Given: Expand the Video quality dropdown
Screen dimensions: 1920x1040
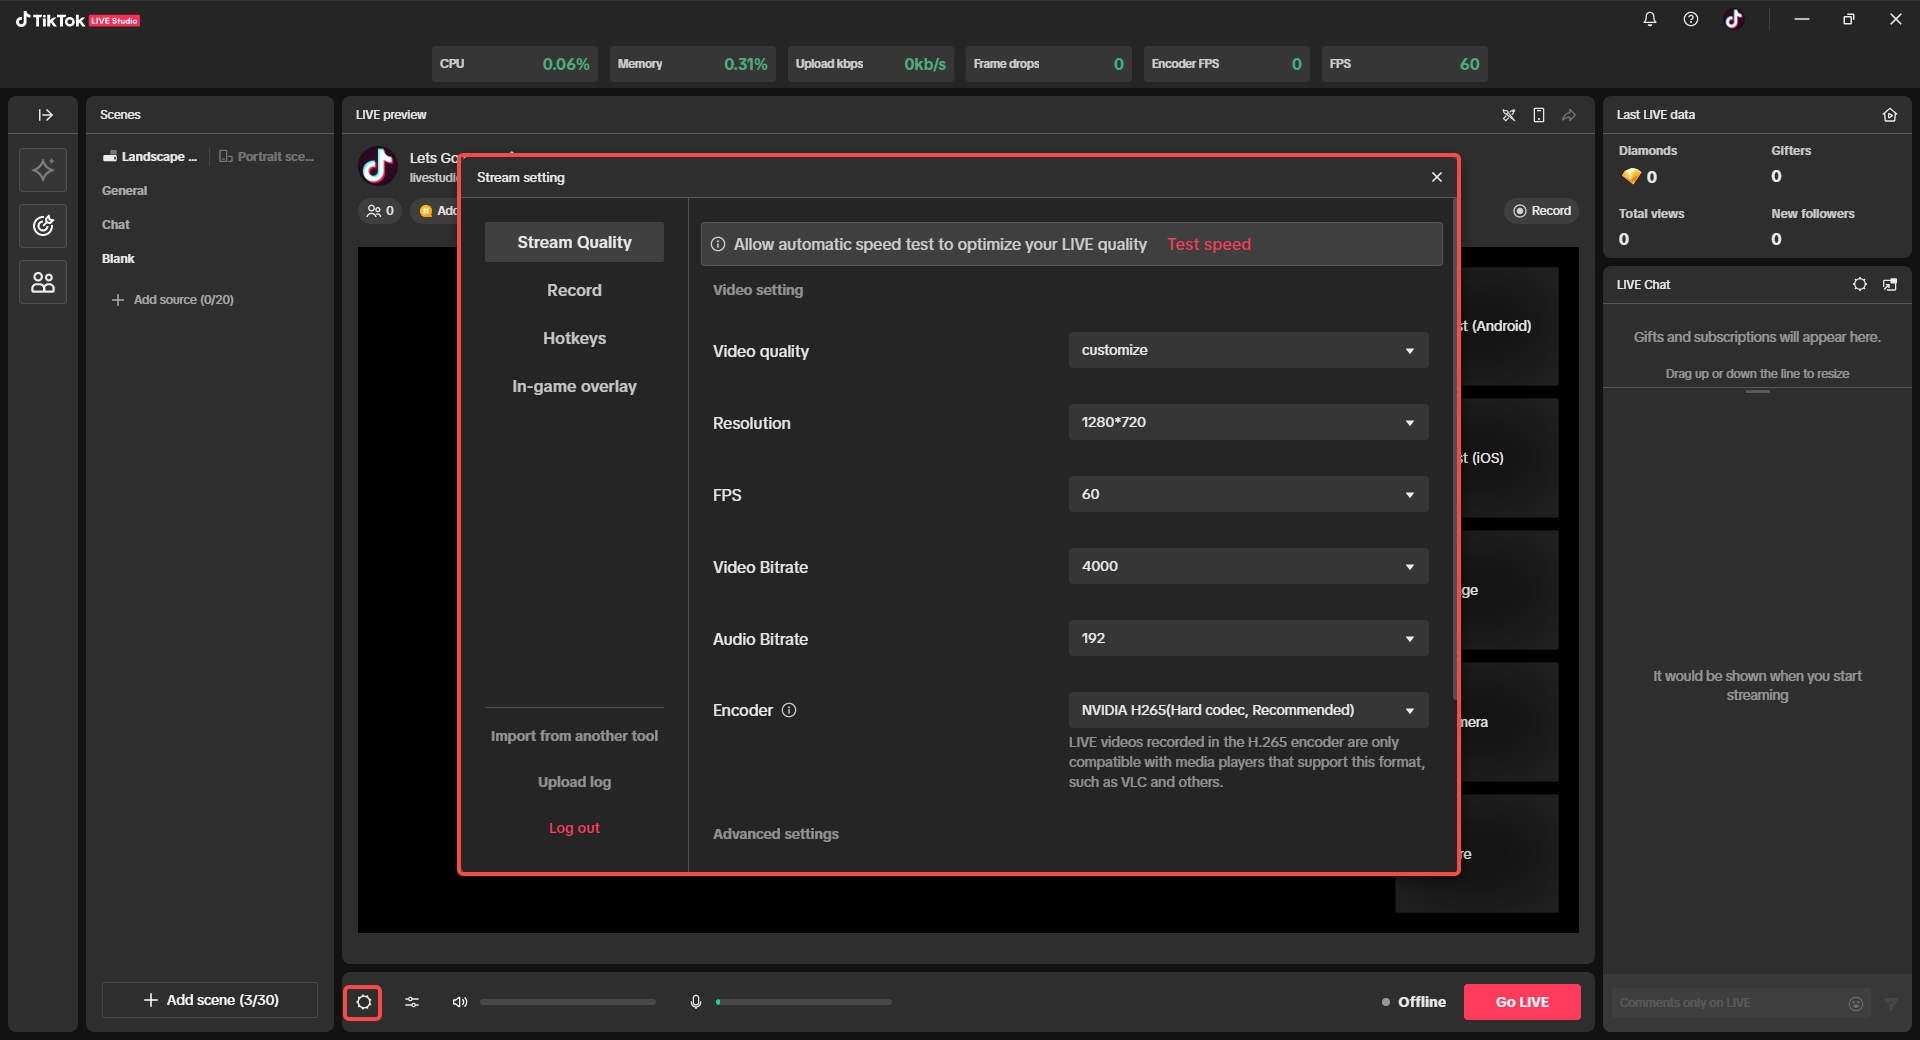Looking at the screenshot, I should click(1248, 351).
